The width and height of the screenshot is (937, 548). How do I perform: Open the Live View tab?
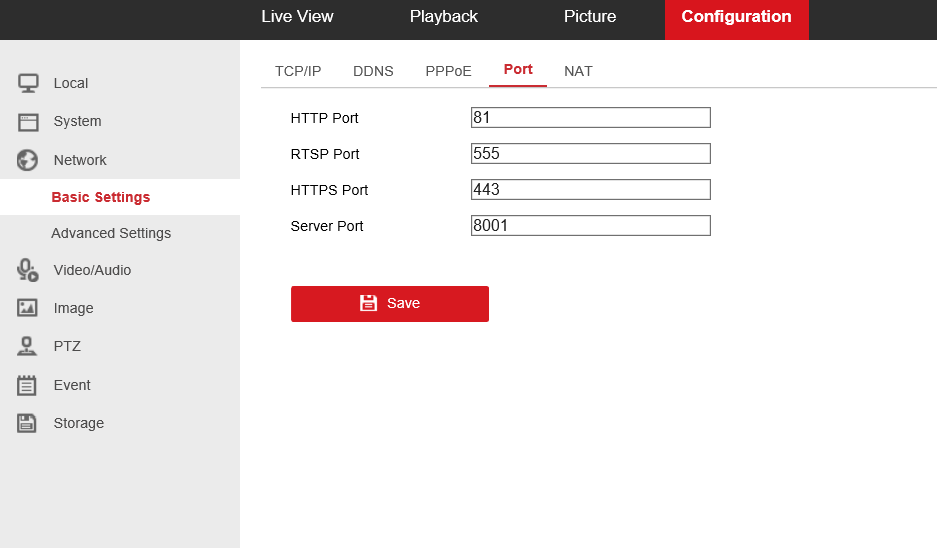click(x=297, y=17)
